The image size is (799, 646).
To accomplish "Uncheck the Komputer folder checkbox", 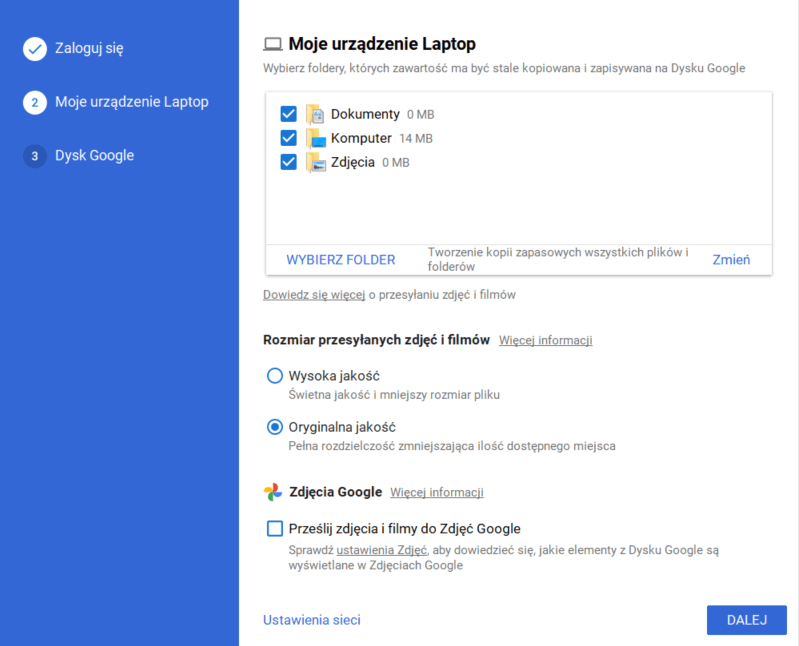I will point(288,138).
